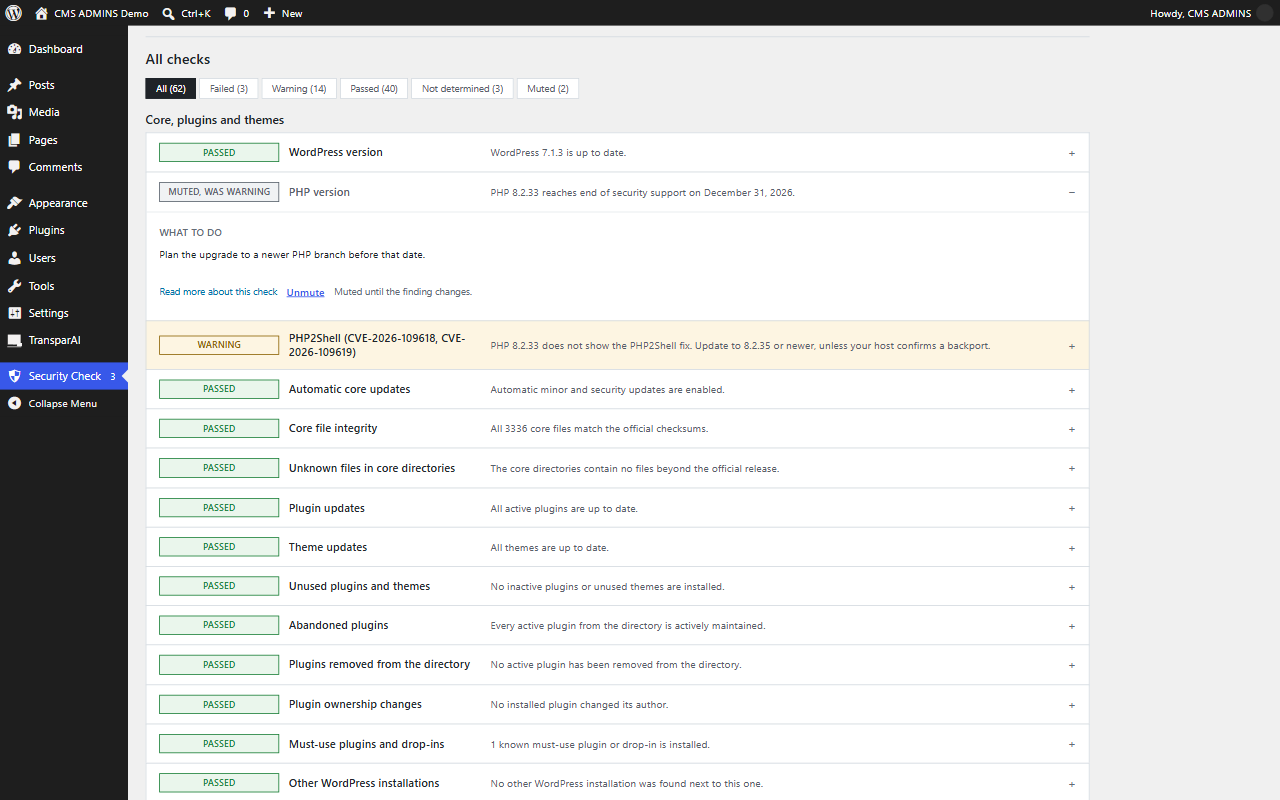Open the CMS ADMINS Demo site link

[101, 13]
